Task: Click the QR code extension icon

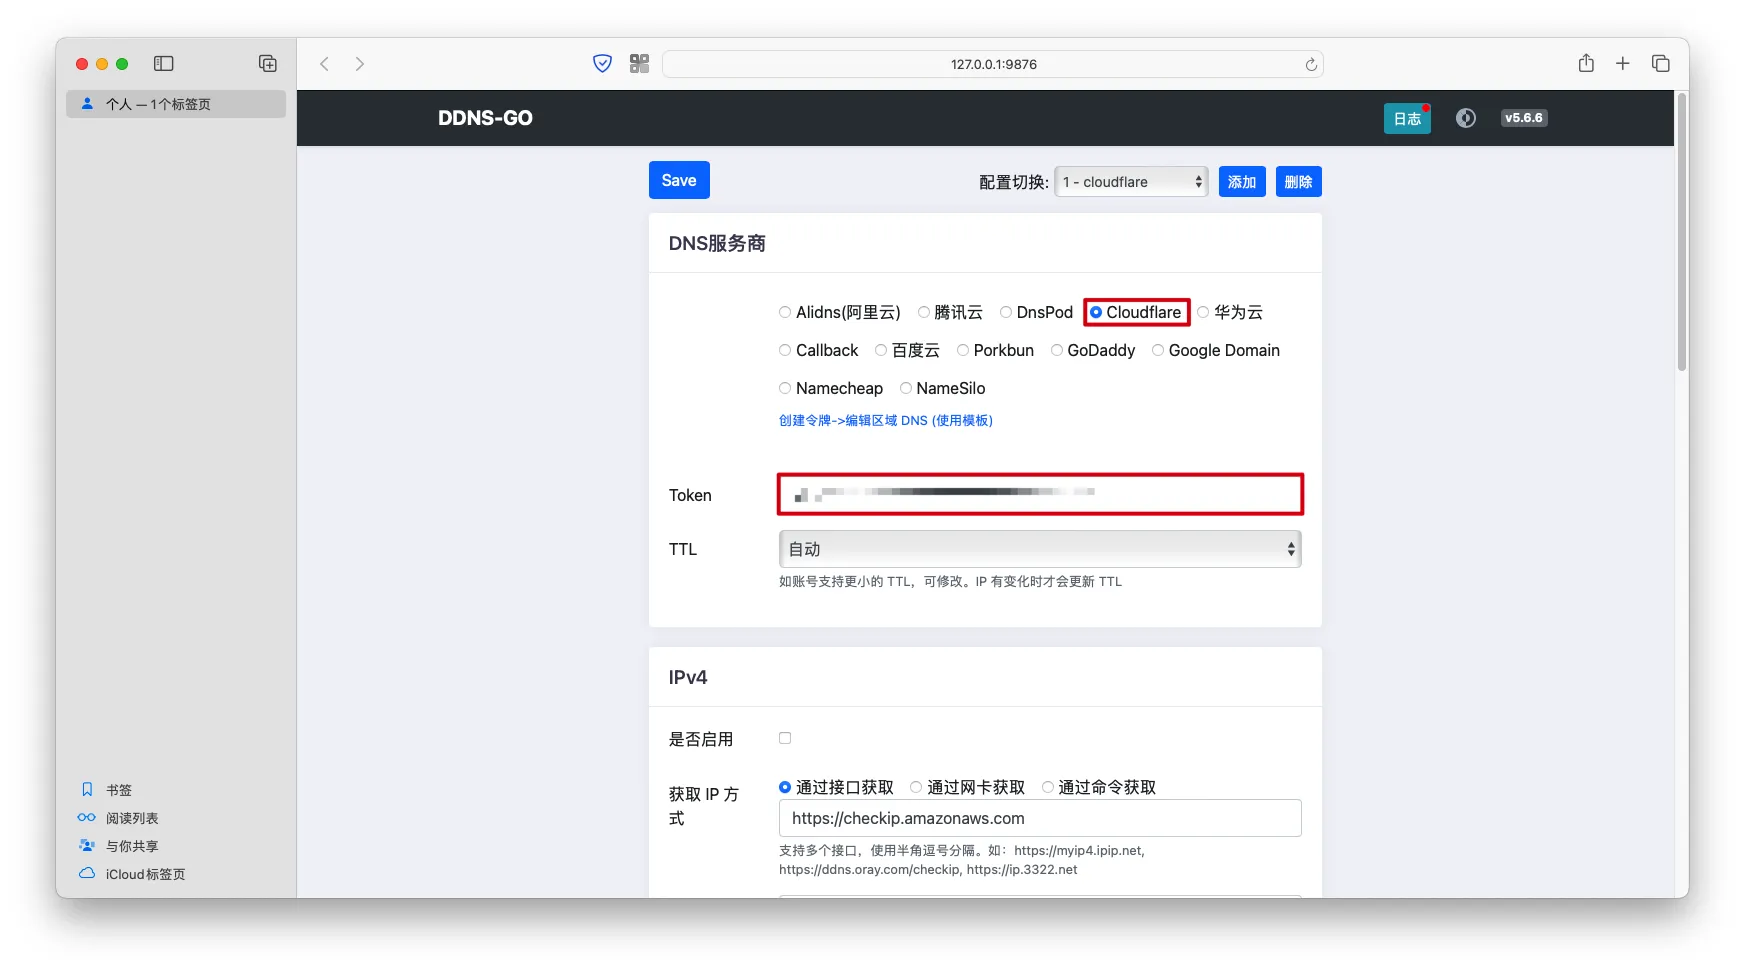Action: pyautogui.click(x=640, y=64)
